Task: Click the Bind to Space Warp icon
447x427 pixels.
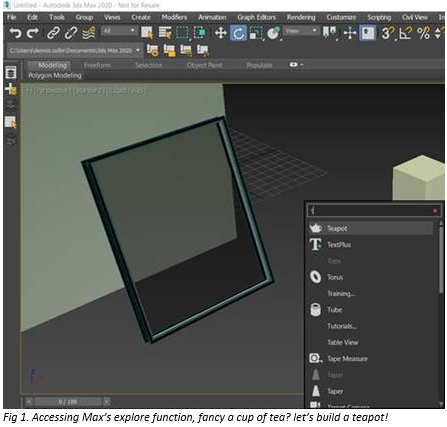Action: click(89, 33)
